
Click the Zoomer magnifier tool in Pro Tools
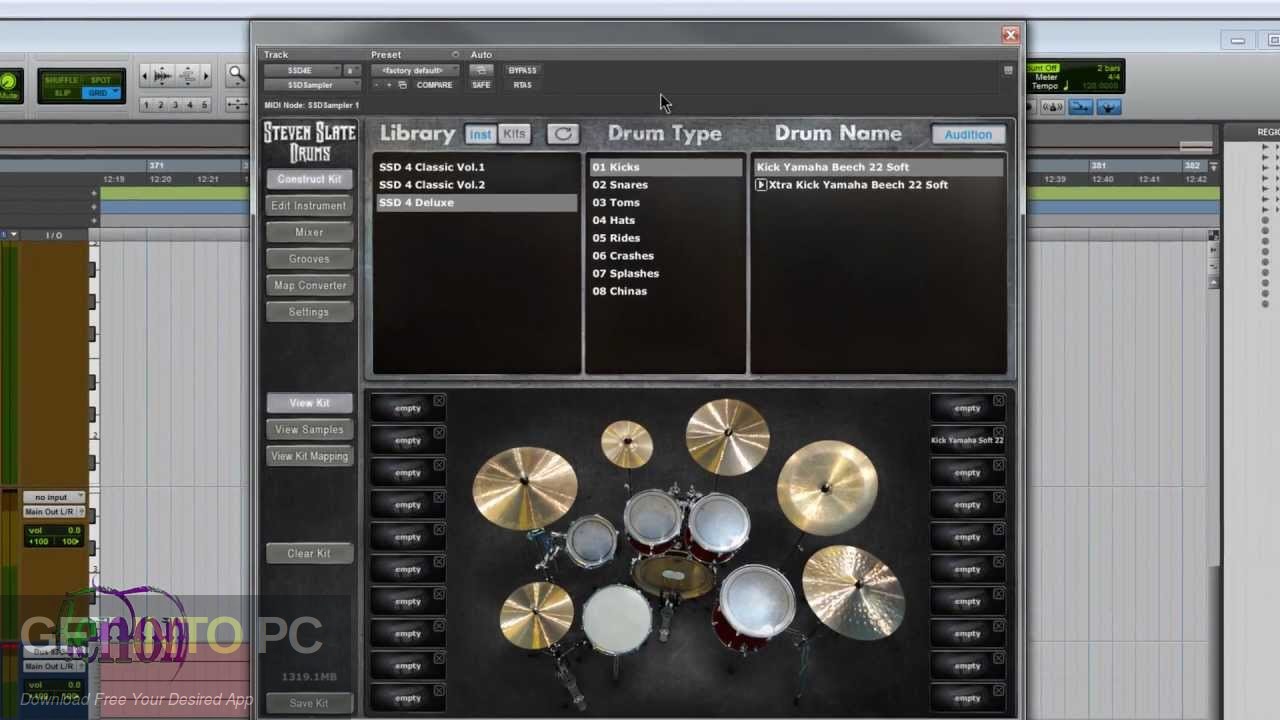237,75
